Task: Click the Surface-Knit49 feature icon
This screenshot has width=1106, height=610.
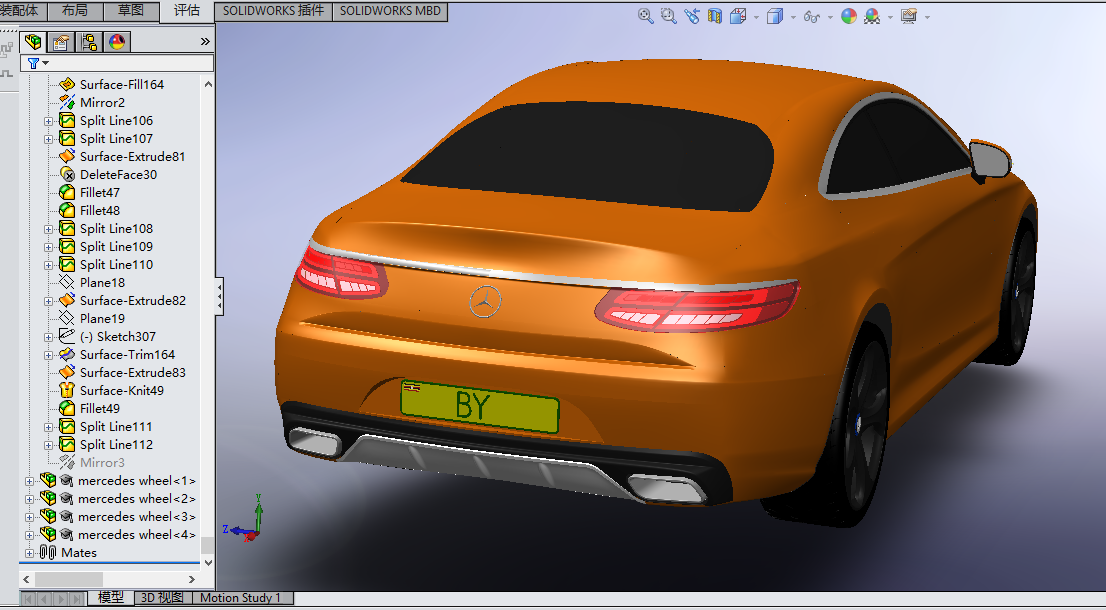Action: pyautogui.click(x=67, y=390)
